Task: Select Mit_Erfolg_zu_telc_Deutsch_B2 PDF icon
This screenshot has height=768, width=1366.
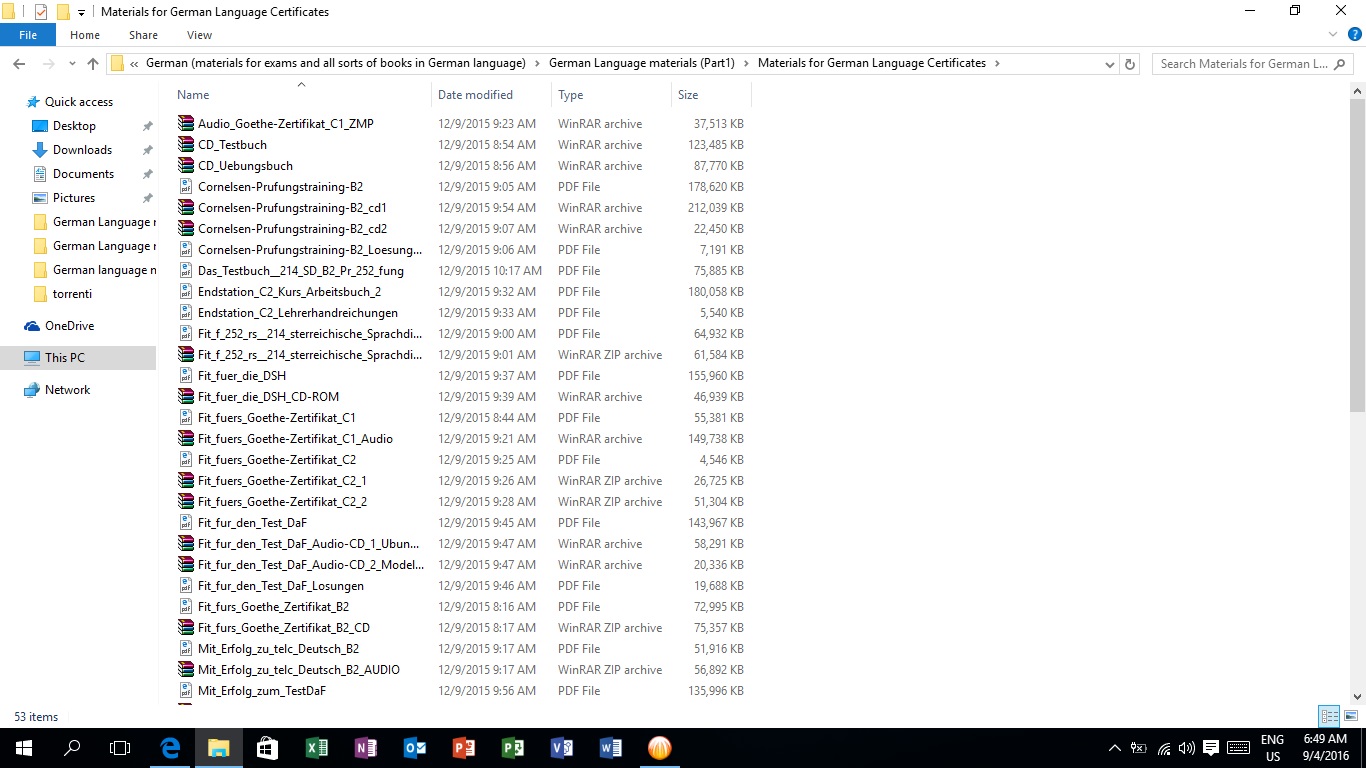Action: (x=185, y=649)
